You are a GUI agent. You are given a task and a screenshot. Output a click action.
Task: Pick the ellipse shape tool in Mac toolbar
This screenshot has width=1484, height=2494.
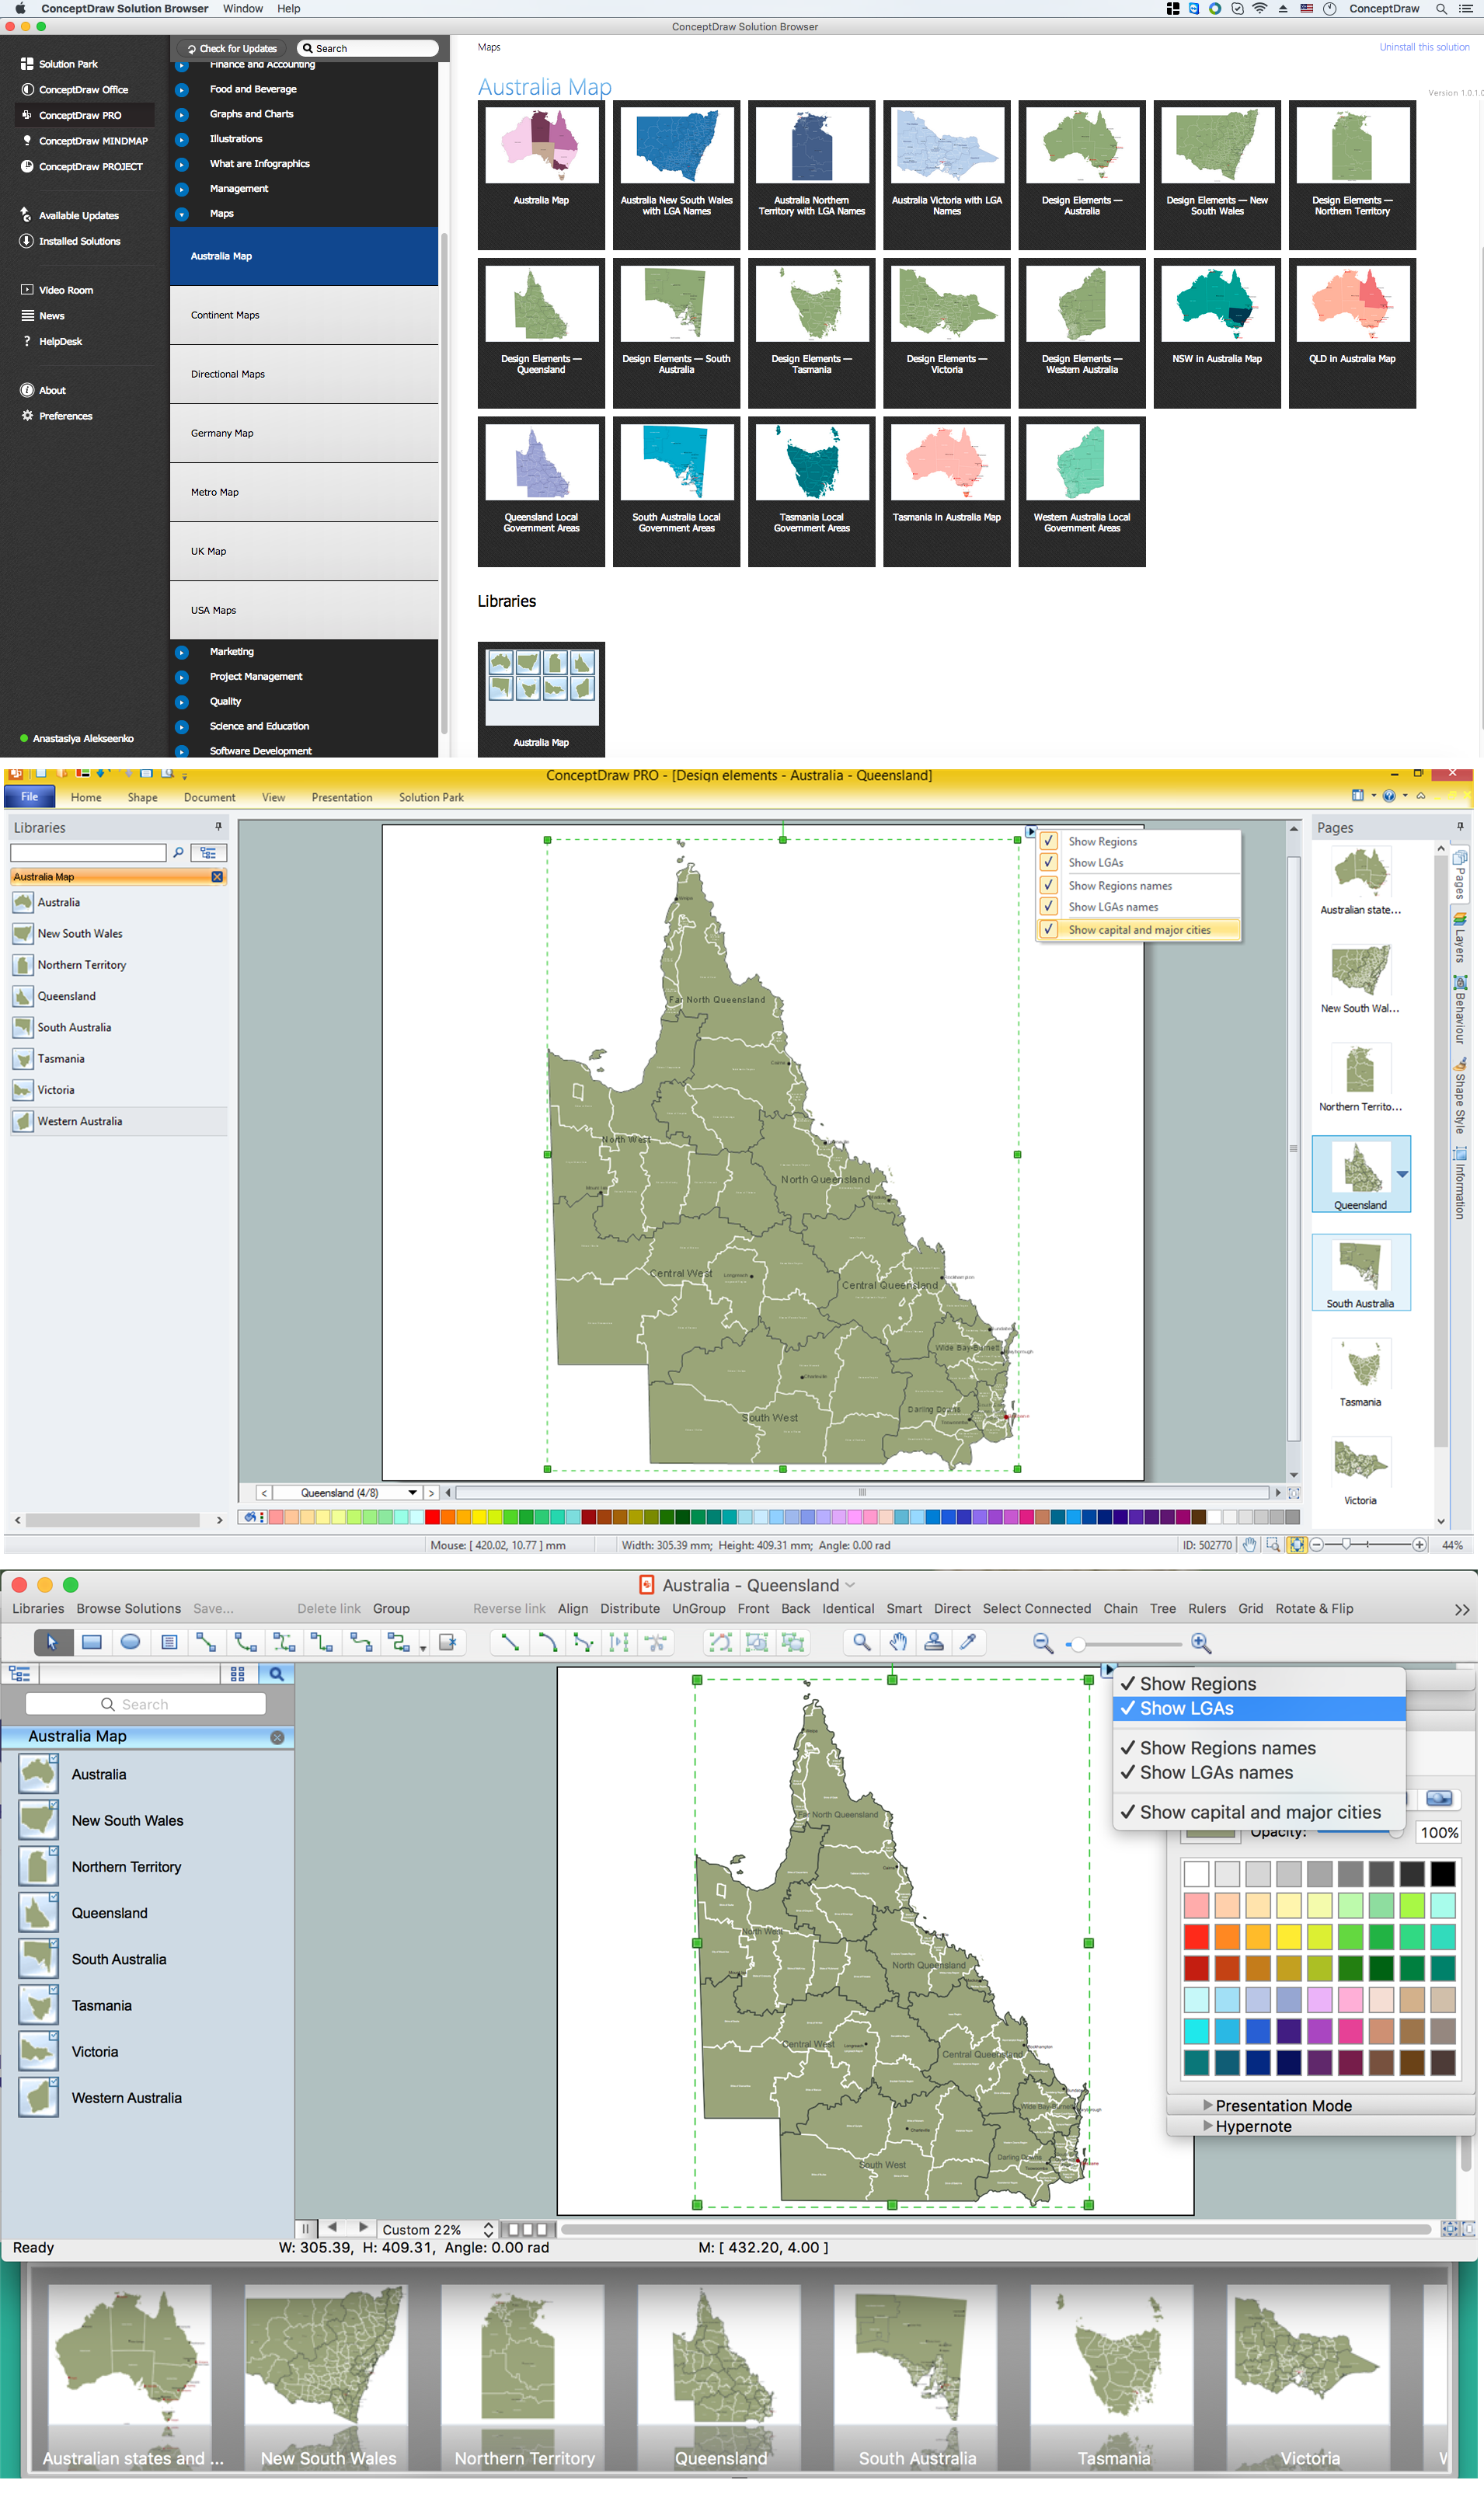click(130, 1642)
